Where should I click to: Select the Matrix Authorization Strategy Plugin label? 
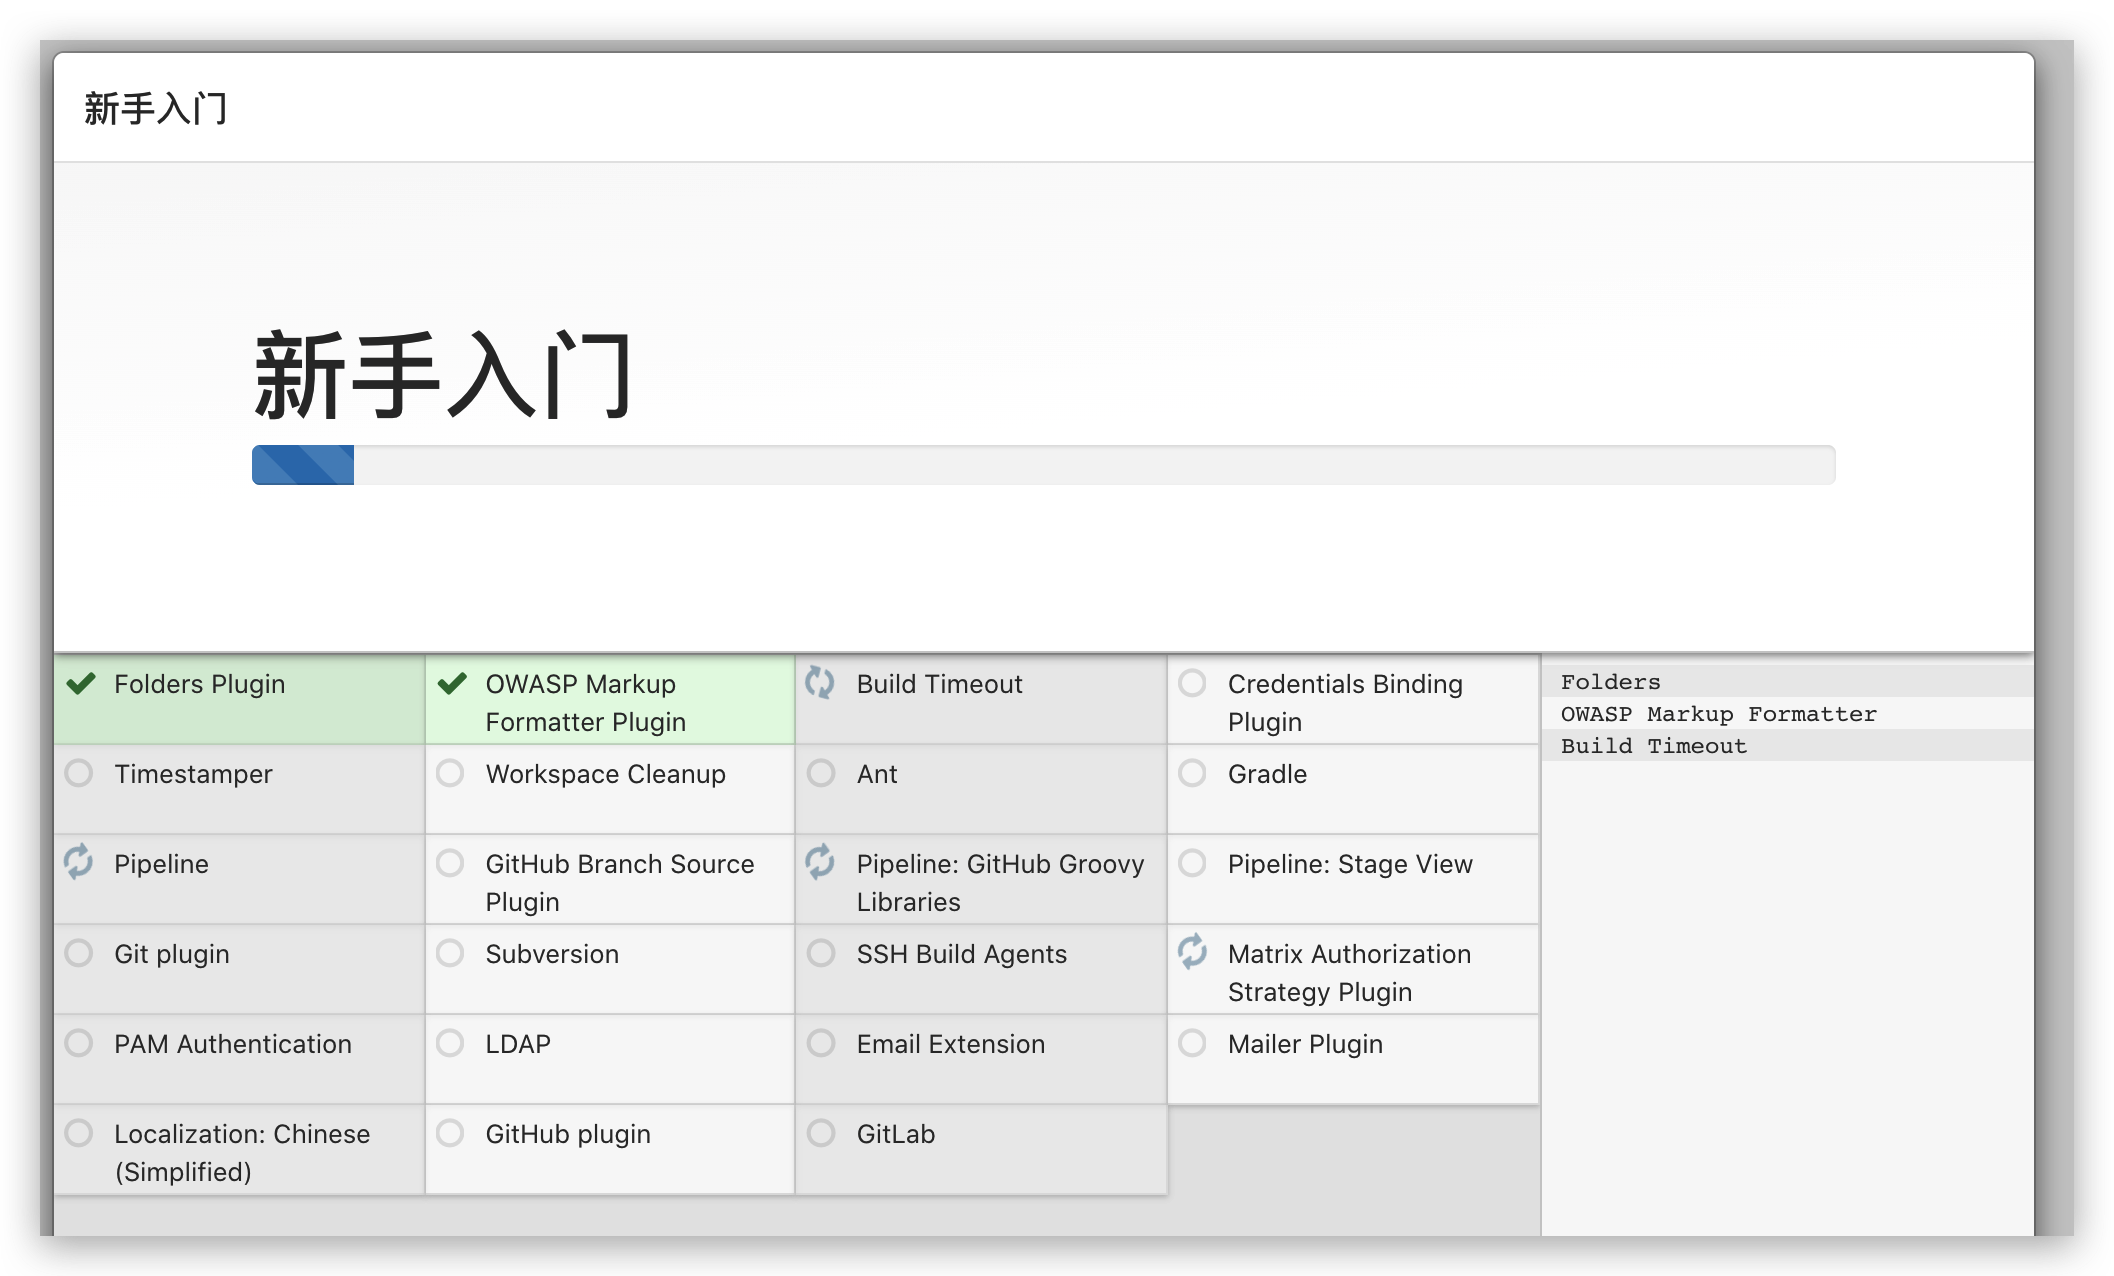1349,973
